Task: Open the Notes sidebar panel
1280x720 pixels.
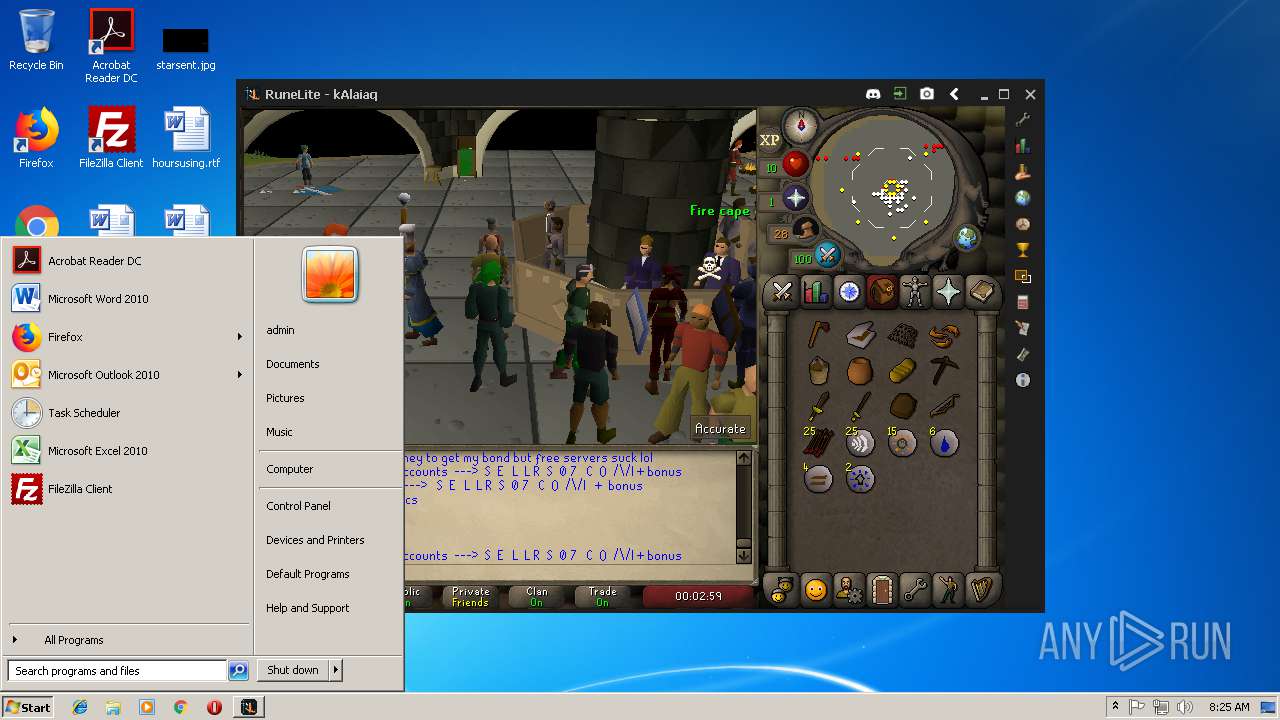Action: 1022,328
